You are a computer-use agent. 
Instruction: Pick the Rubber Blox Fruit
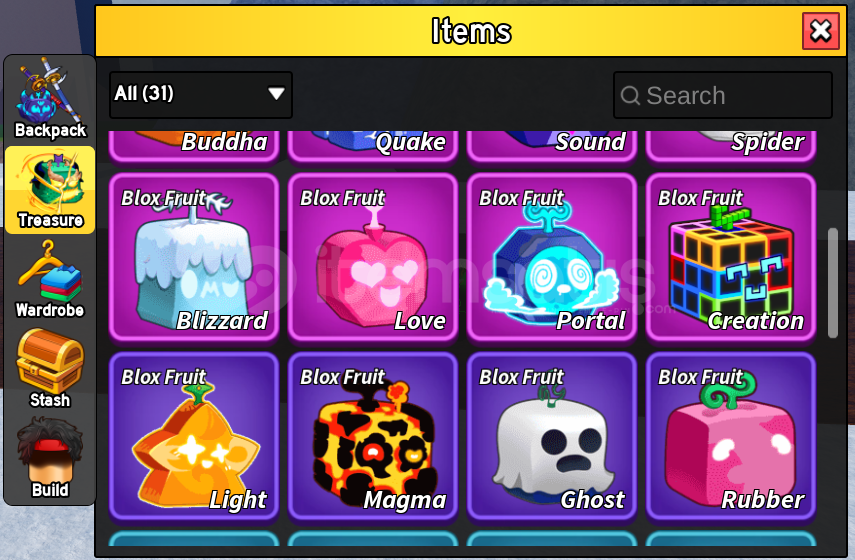pyautogui.click(x=731, y=436)
